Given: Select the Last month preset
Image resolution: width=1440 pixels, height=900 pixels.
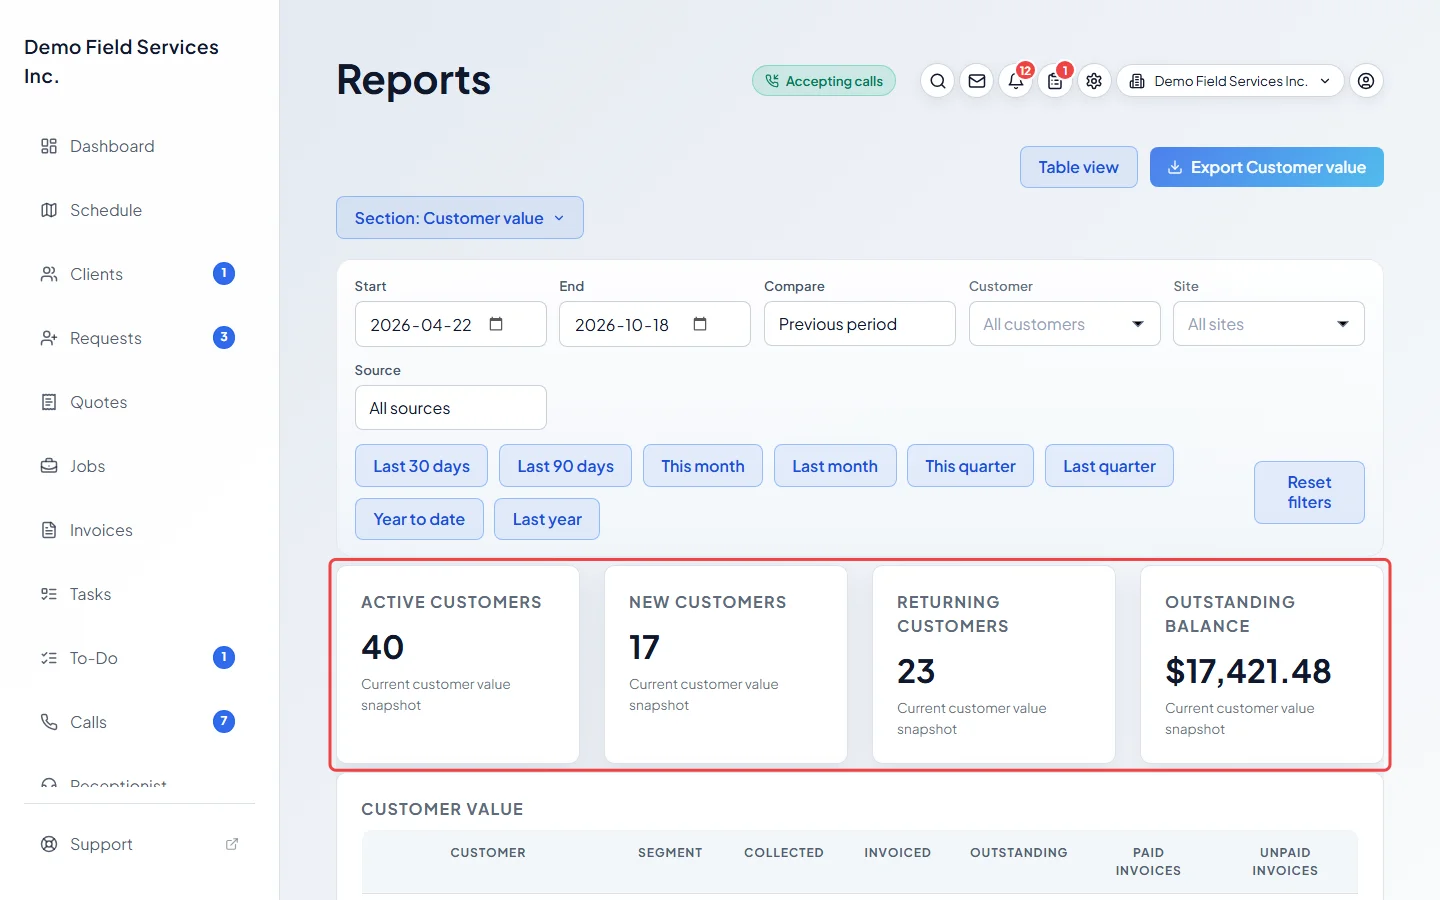Looking at the screenshot, I should 835,466.
